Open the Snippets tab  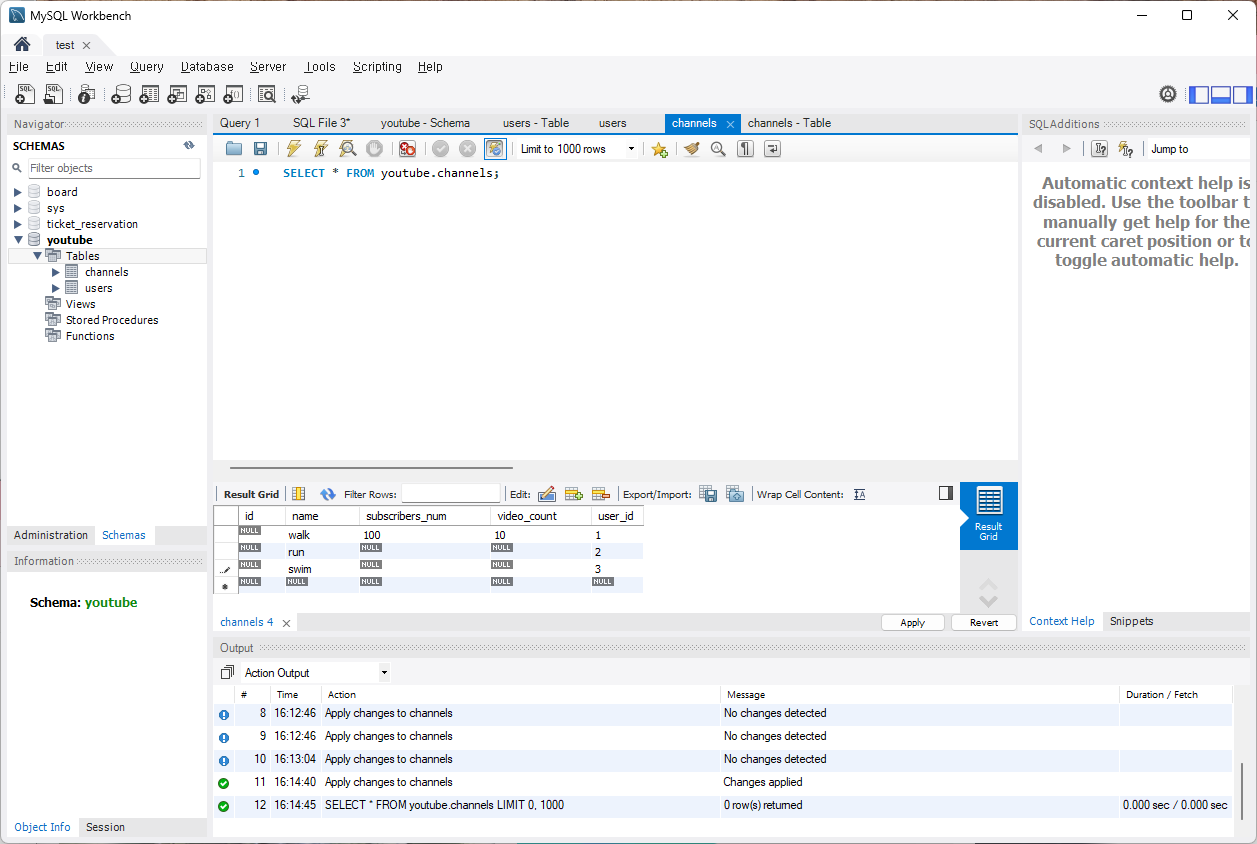(x=1131, y=621)
